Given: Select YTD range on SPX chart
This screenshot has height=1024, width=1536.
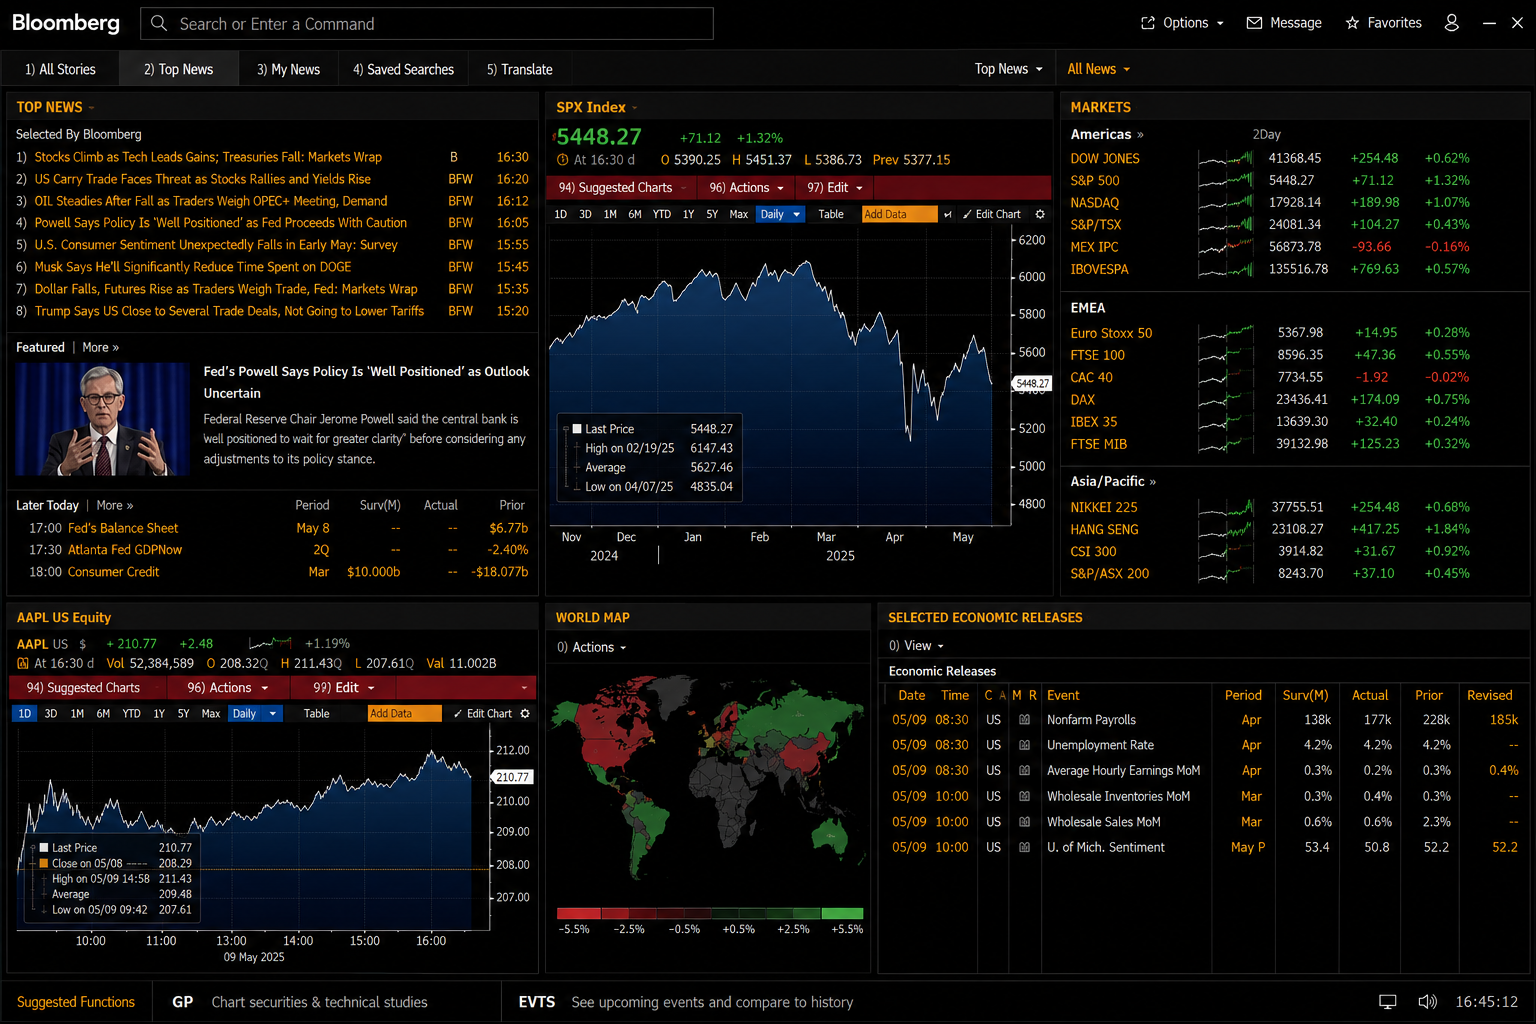Looking at the screenshot, I should tap(662, 214).
